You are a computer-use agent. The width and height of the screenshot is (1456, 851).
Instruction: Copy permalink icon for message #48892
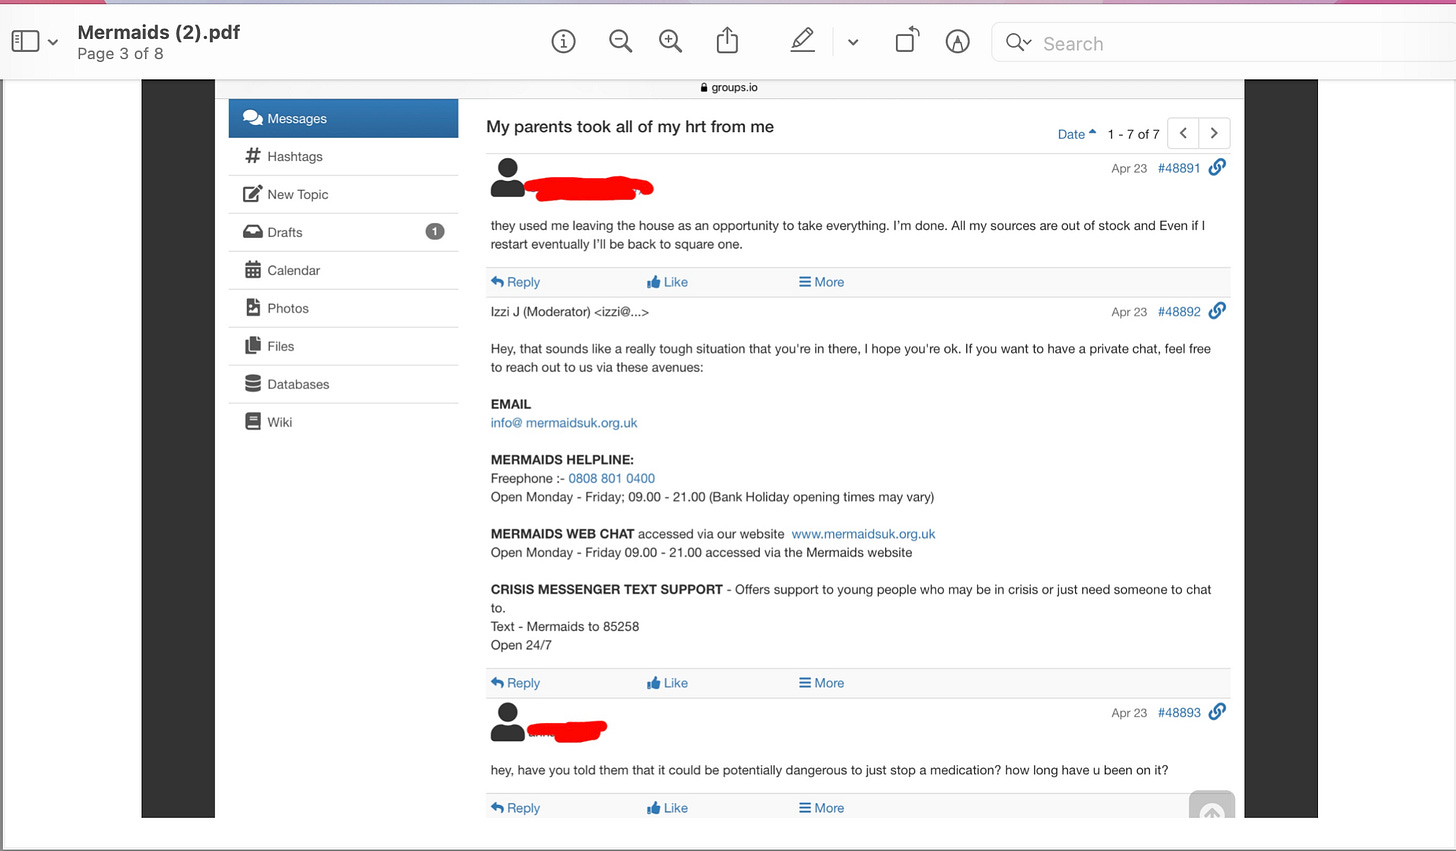(x=1217, y=311)
